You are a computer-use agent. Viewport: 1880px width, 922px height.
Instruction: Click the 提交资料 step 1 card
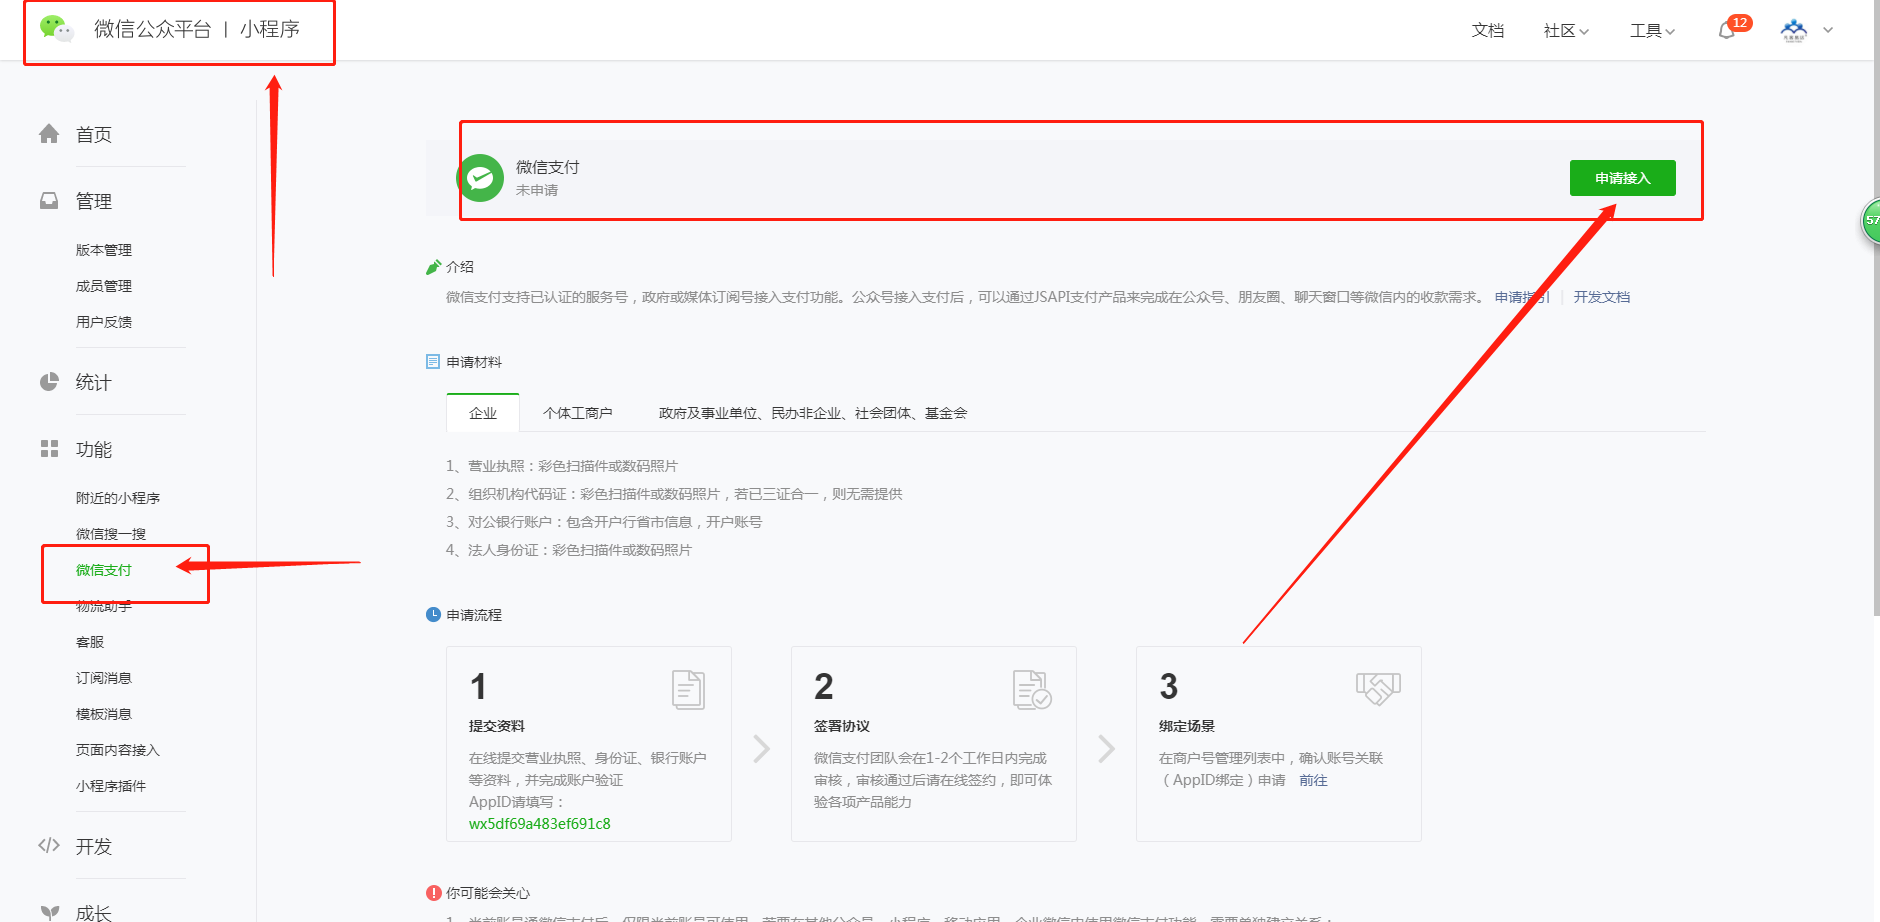click(x=589, y=744)
